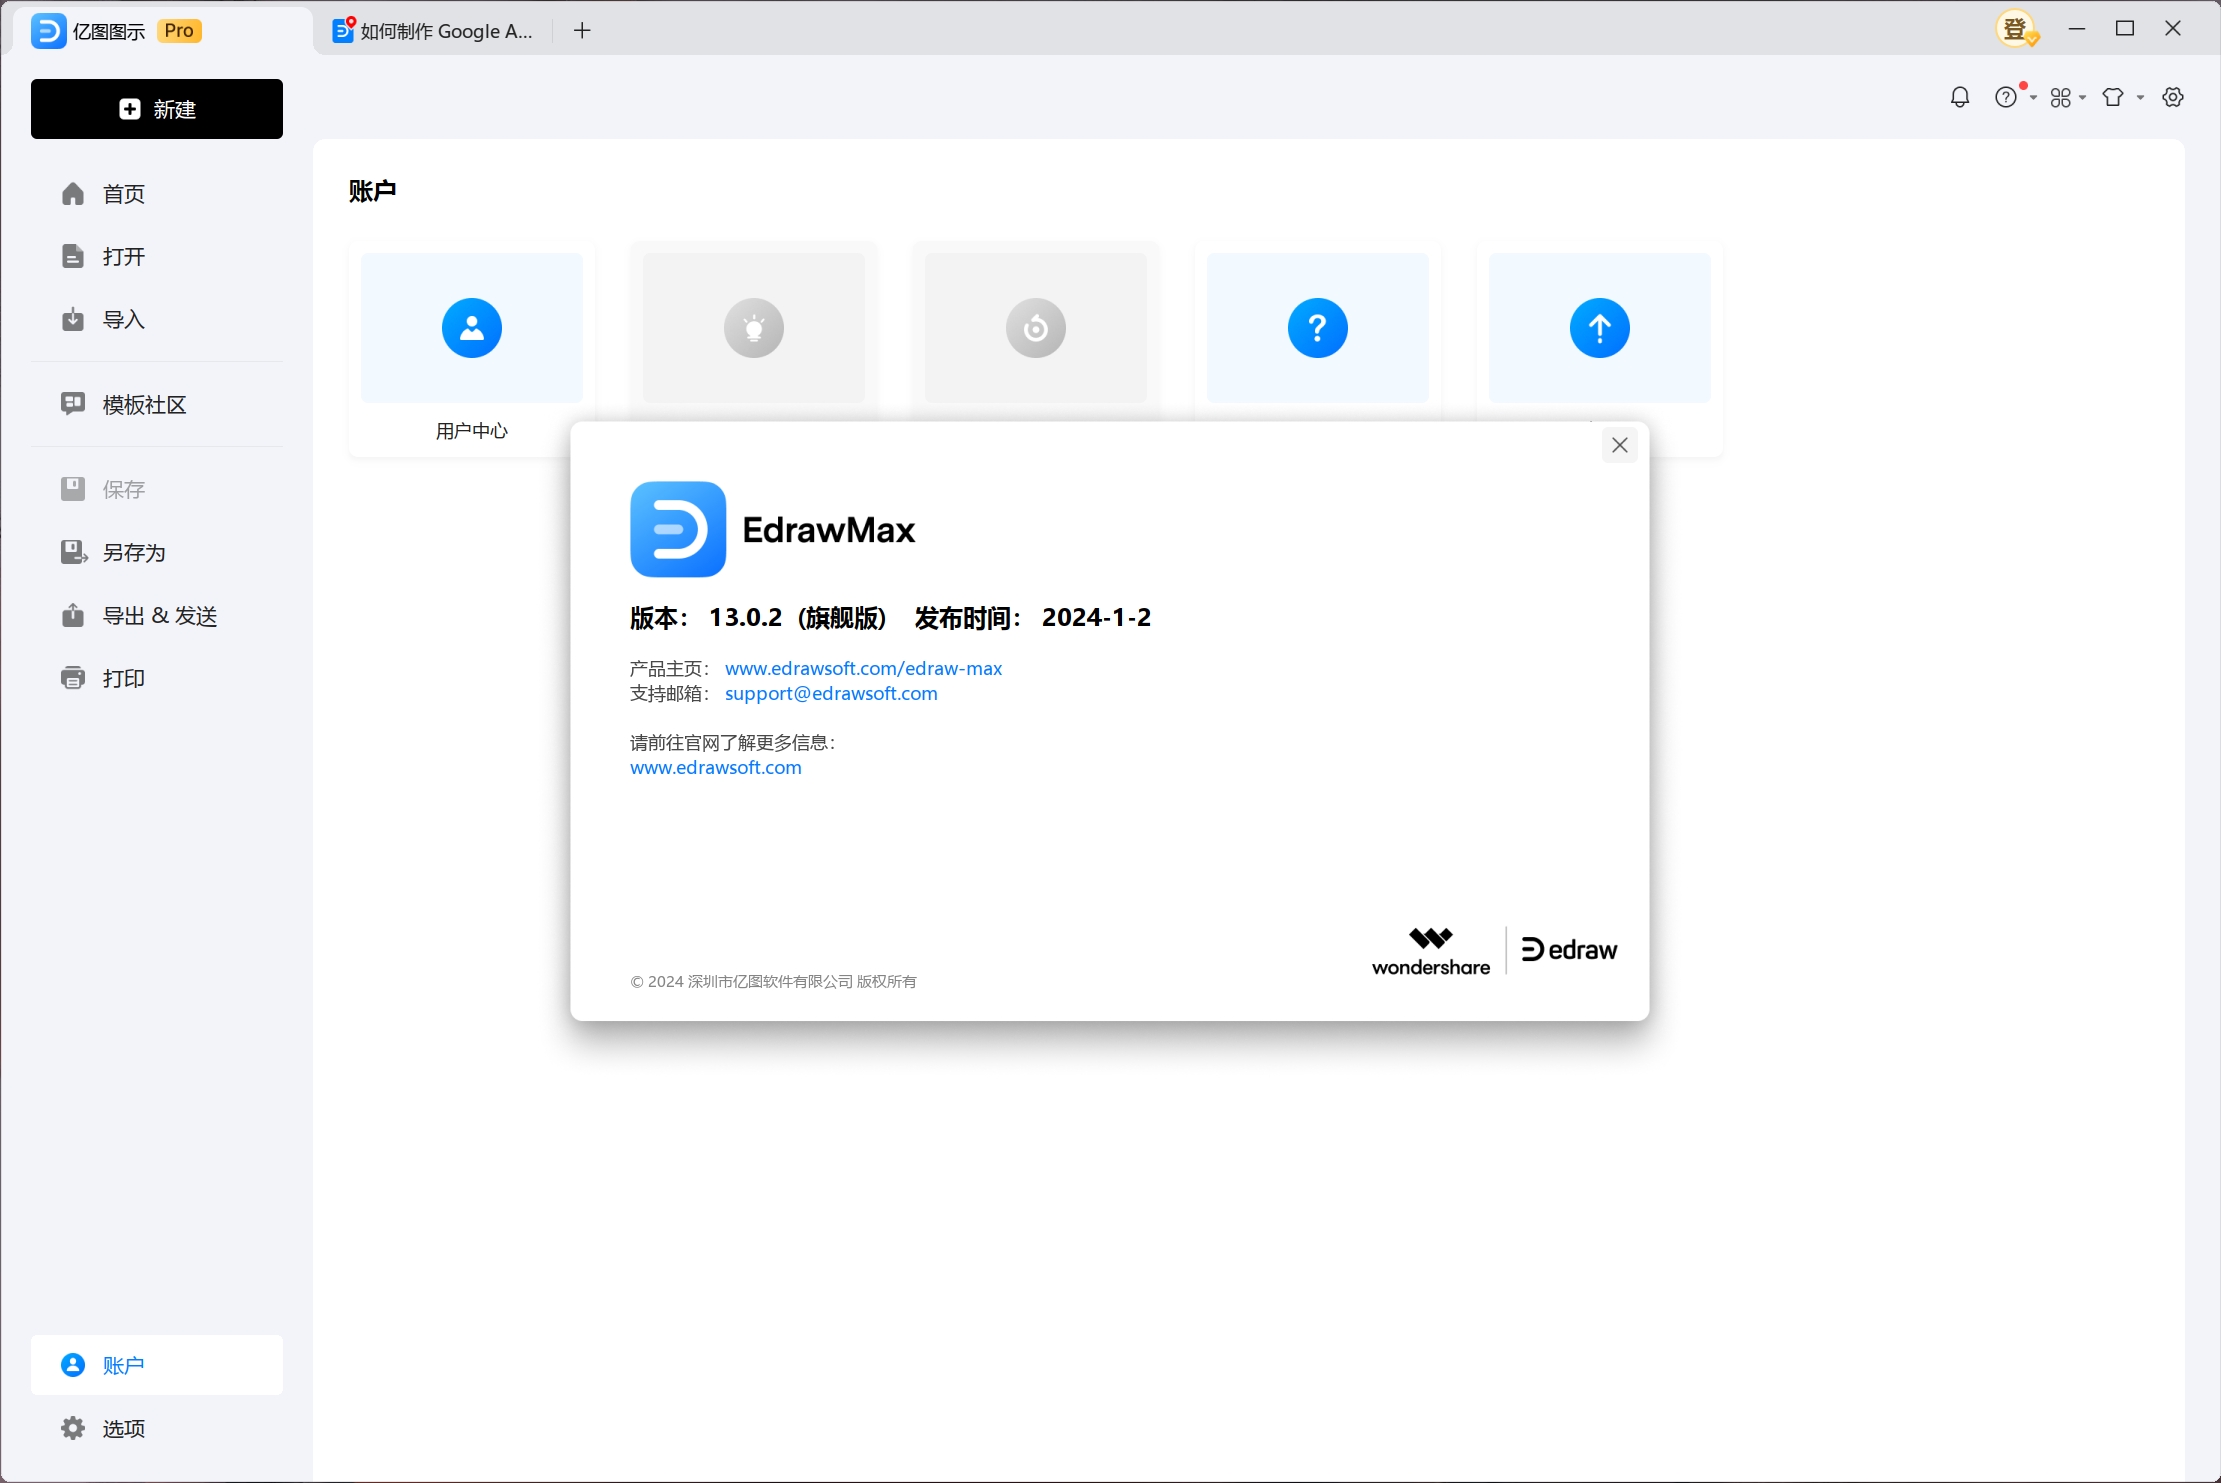The height and width of the screenshot is (1483, 2221).
Task: Click the help question mark toolbar icon
Action: point(2005,97)
